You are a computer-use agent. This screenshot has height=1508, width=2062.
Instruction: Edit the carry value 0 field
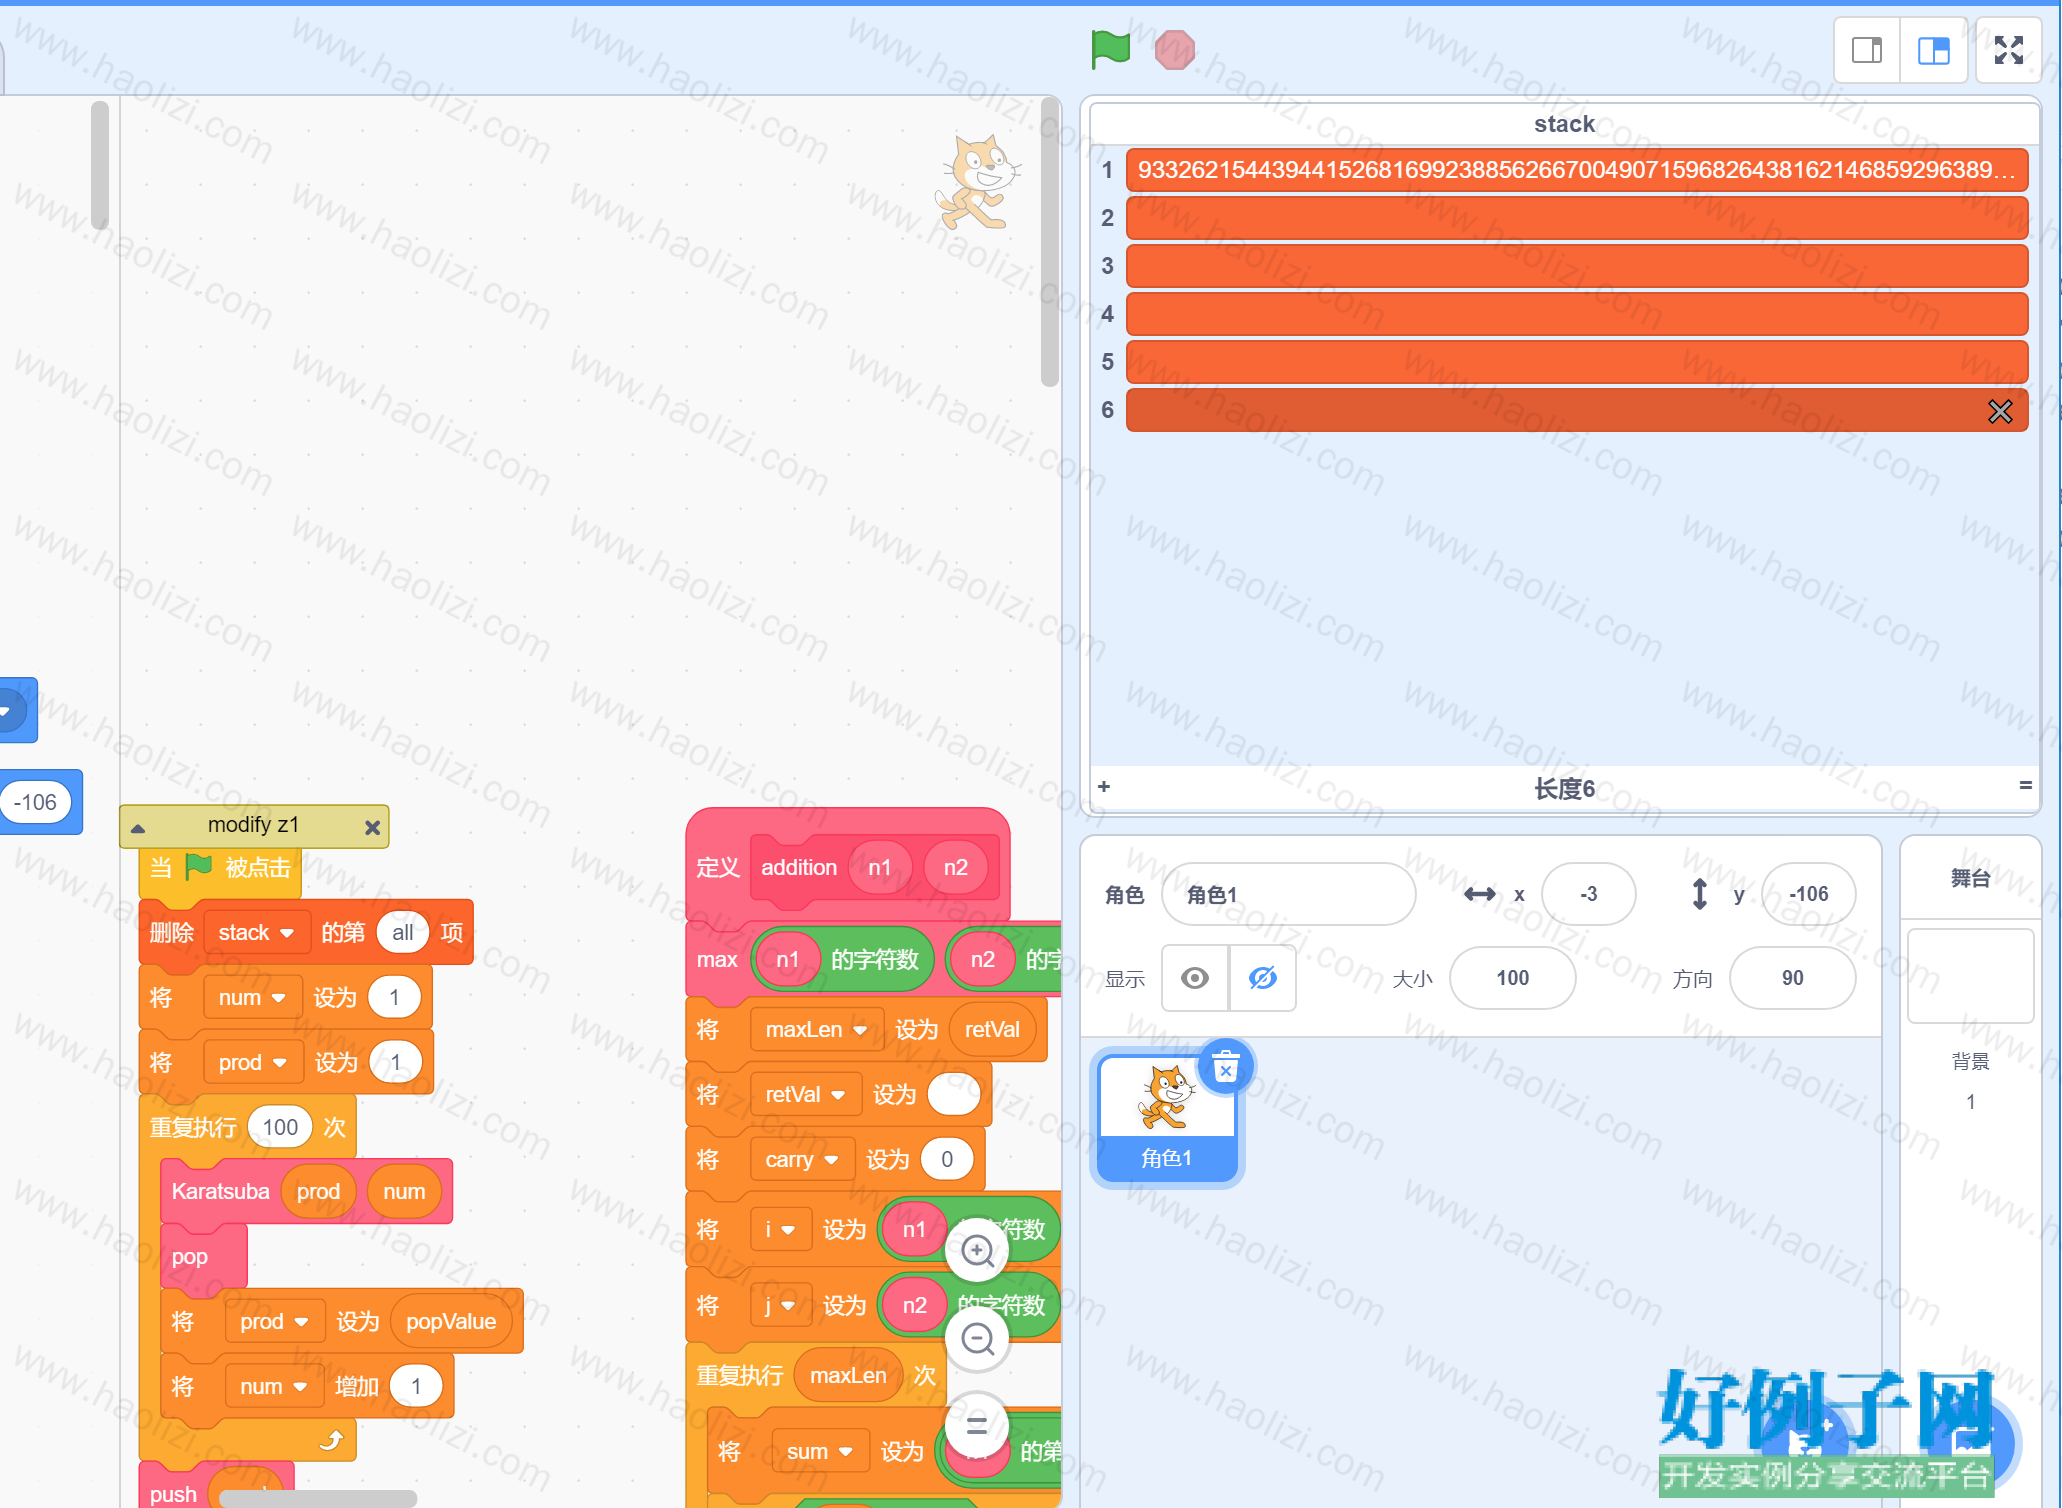pyautogui.click(x=947, y=1160)
